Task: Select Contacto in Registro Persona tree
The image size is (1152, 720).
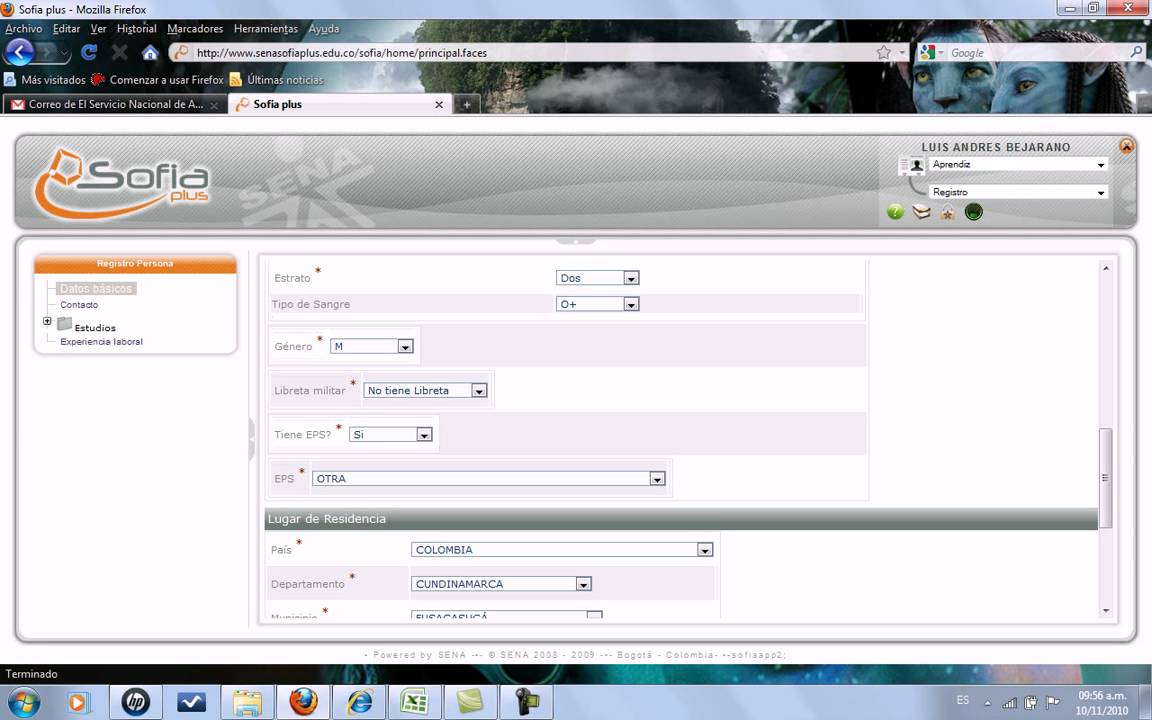Action: click(x=79, y=305)
